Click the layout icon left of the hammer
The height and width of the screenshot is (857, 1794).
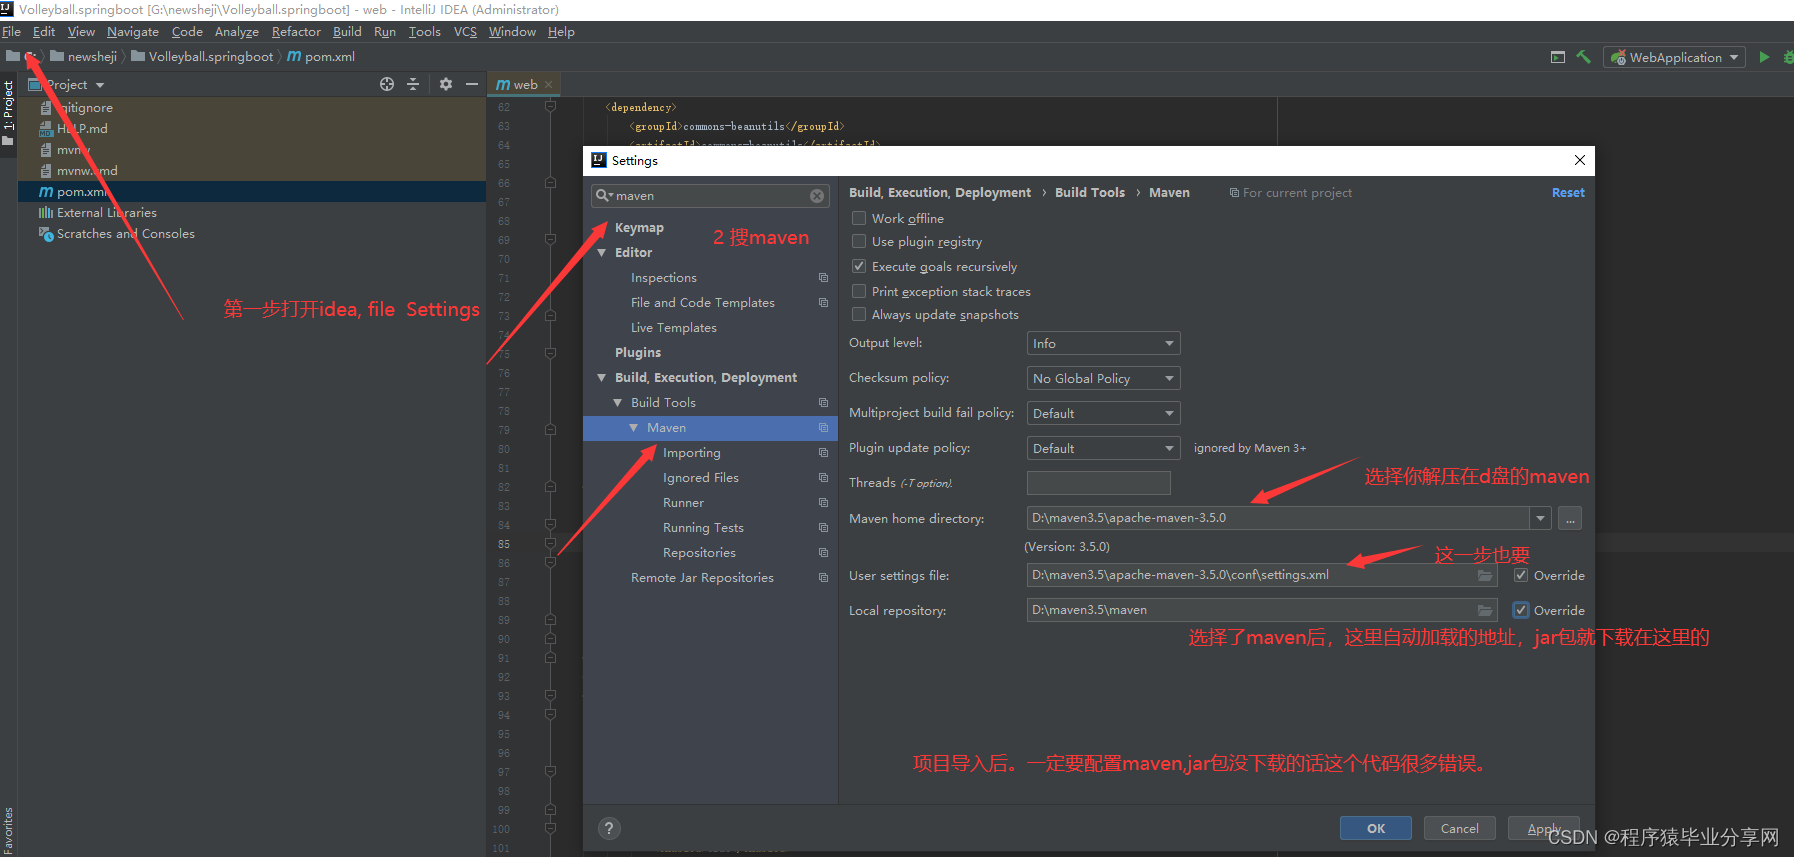tap(1558, 57)
